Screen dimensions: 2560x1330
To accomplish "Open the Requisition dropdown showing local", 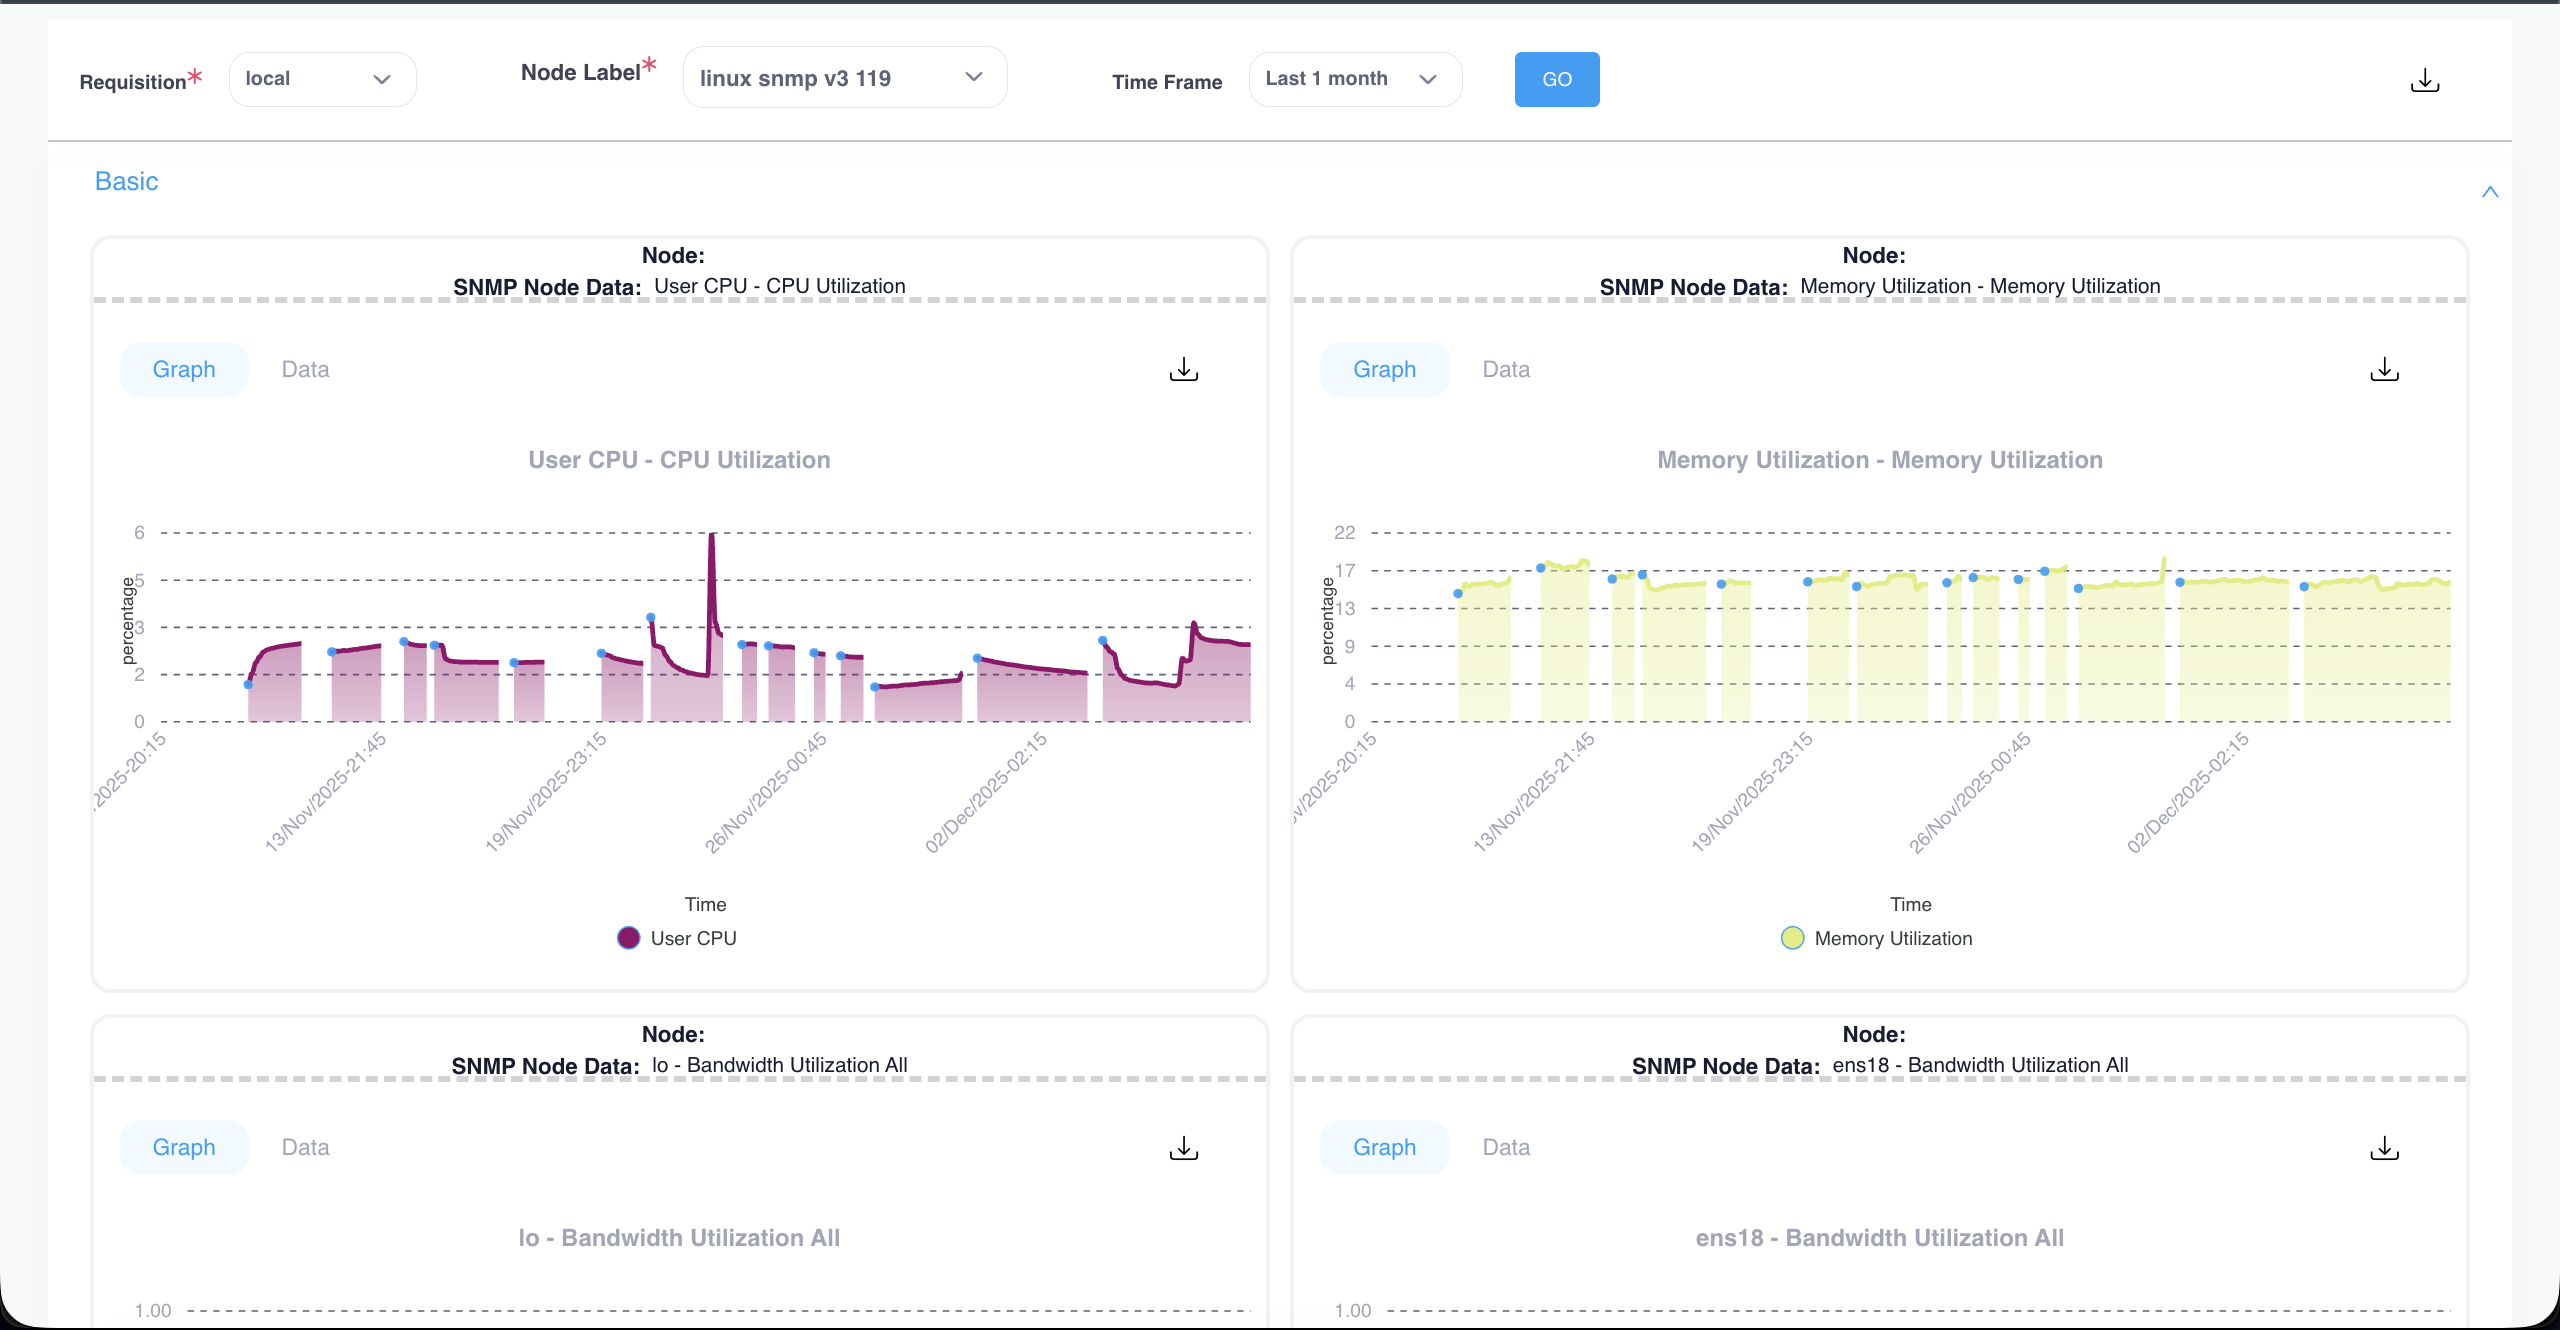I will pos(321,78).
